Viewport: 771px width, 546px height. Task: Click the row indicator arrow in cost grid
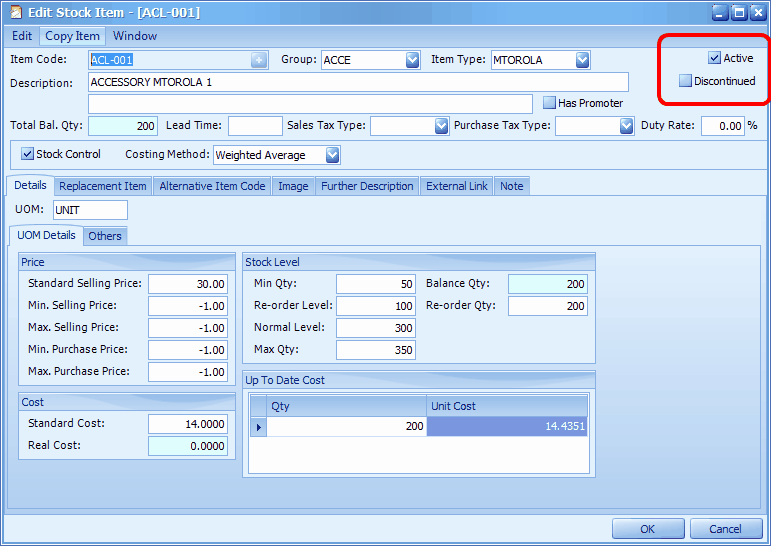258,427
